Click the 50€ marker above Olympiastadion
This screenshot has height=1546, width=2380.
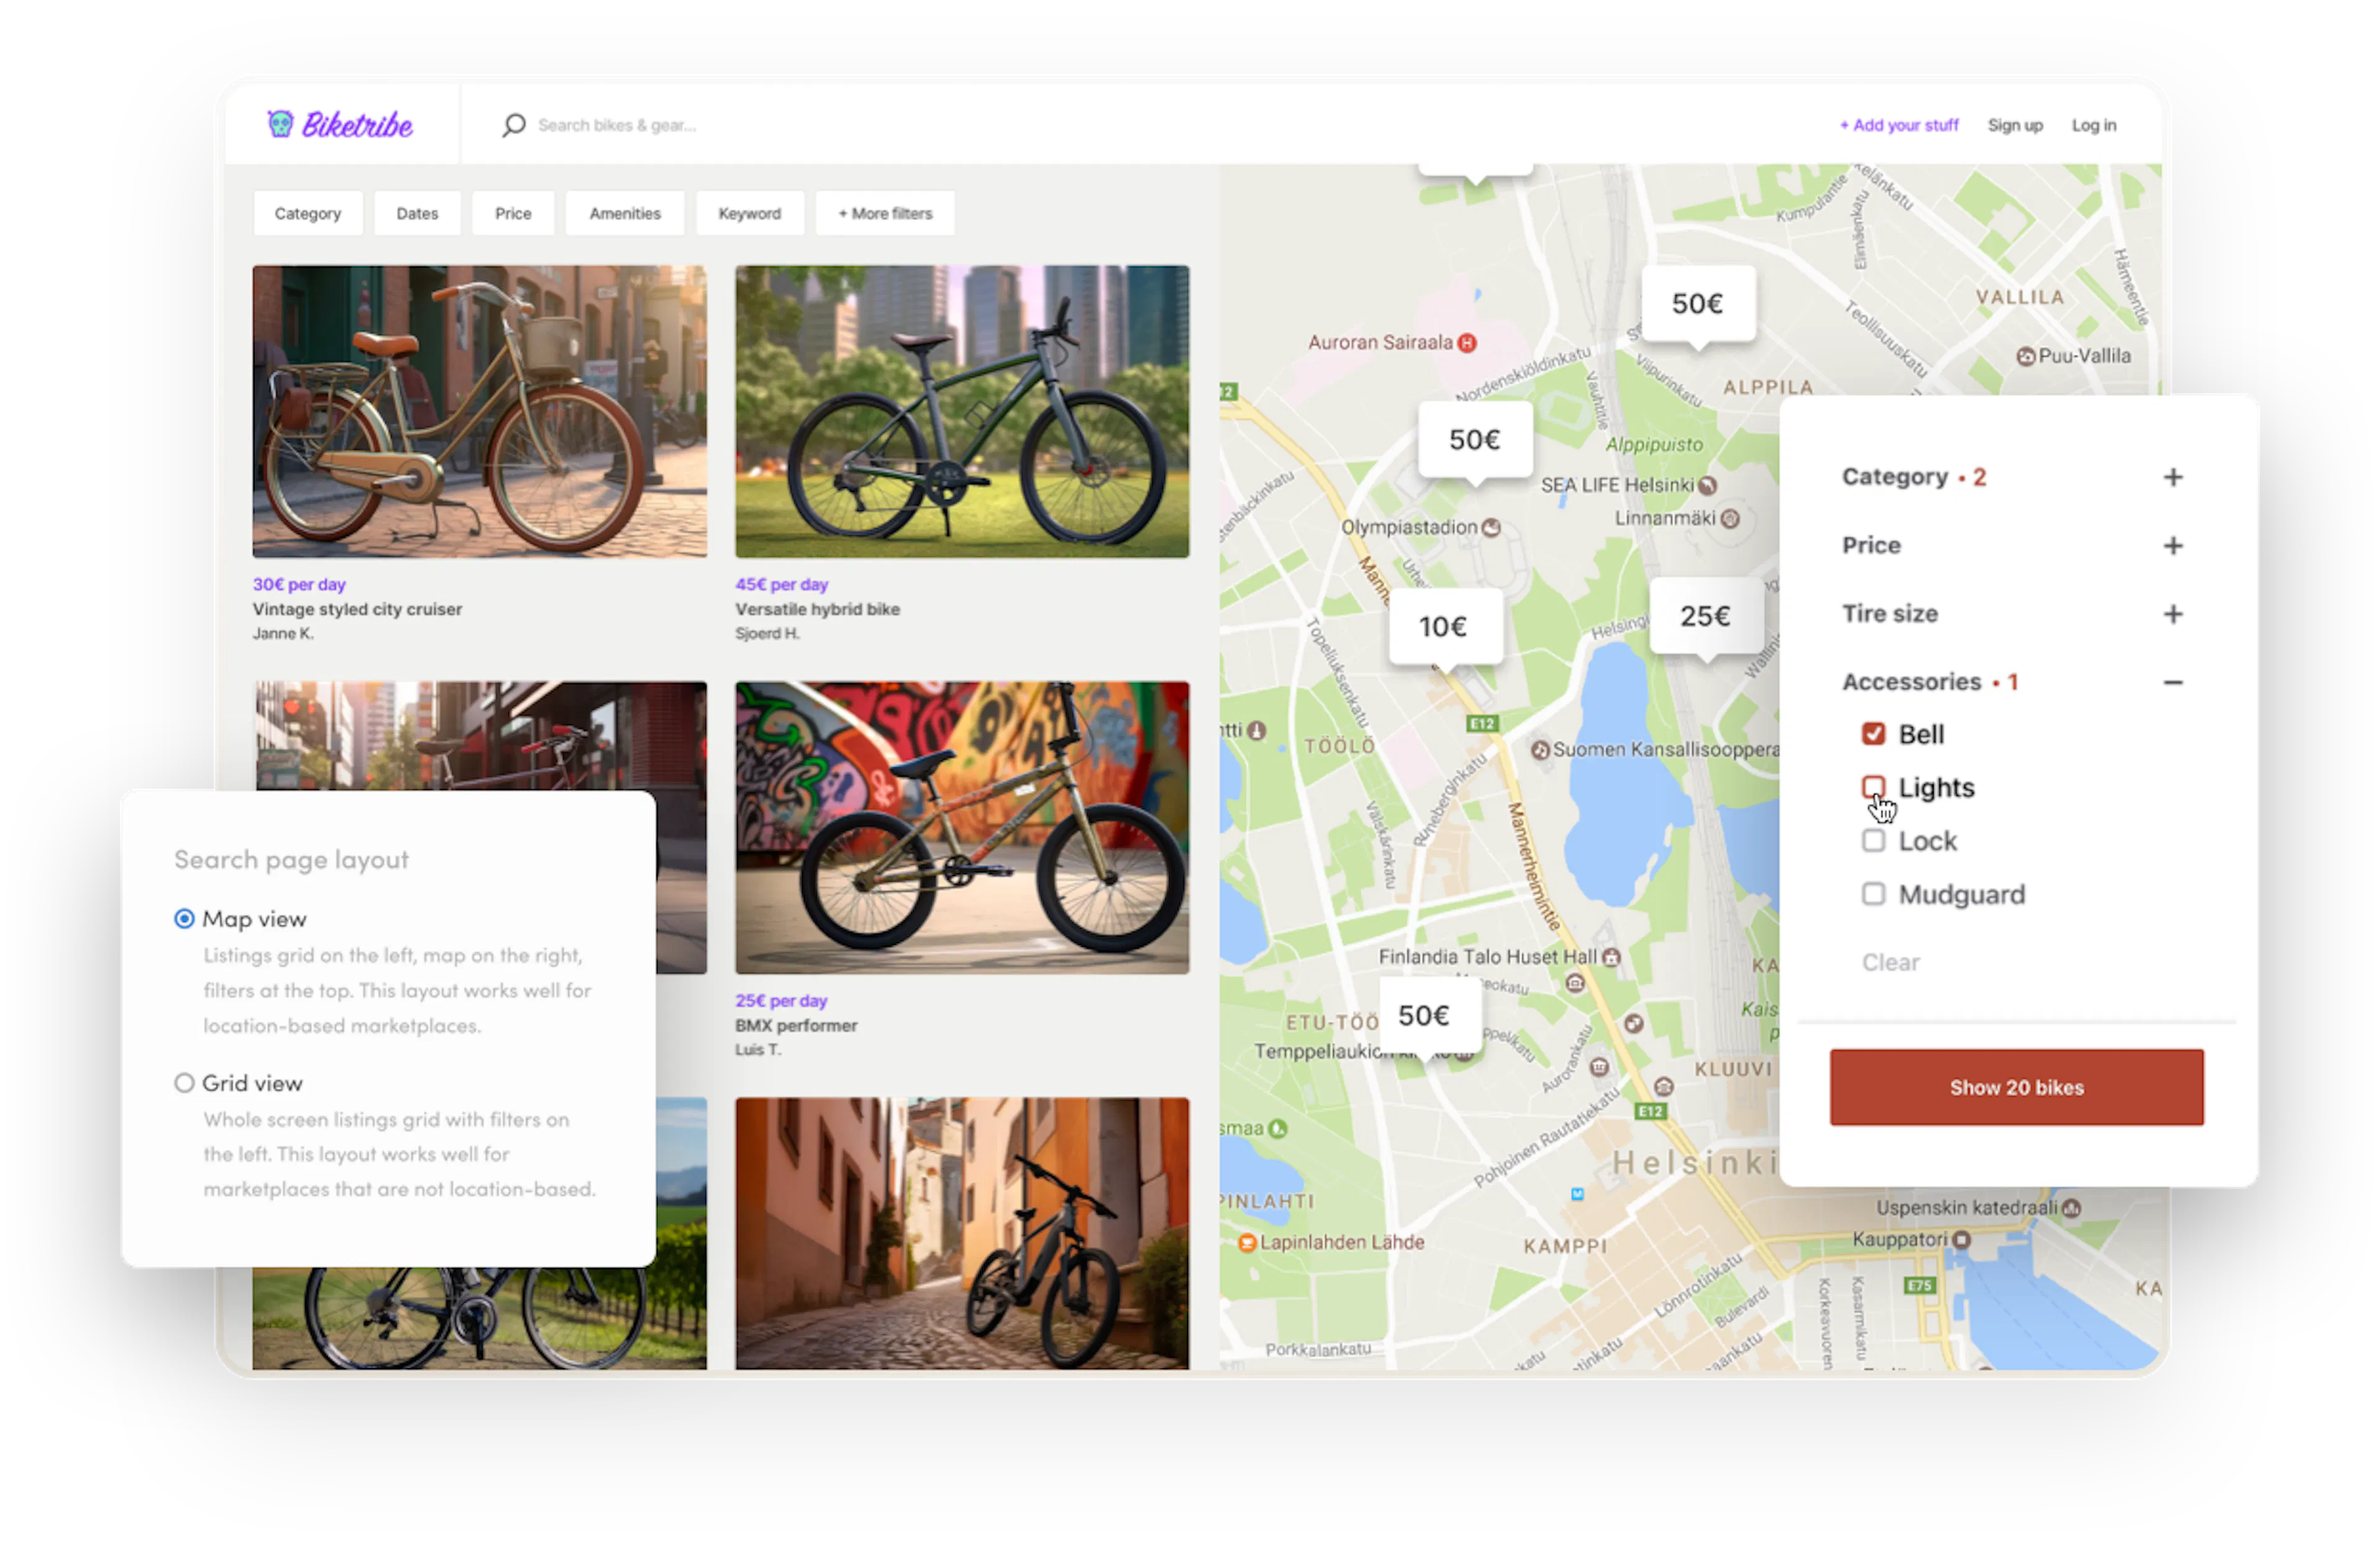pyautogui.click(x=1474, y=440)
